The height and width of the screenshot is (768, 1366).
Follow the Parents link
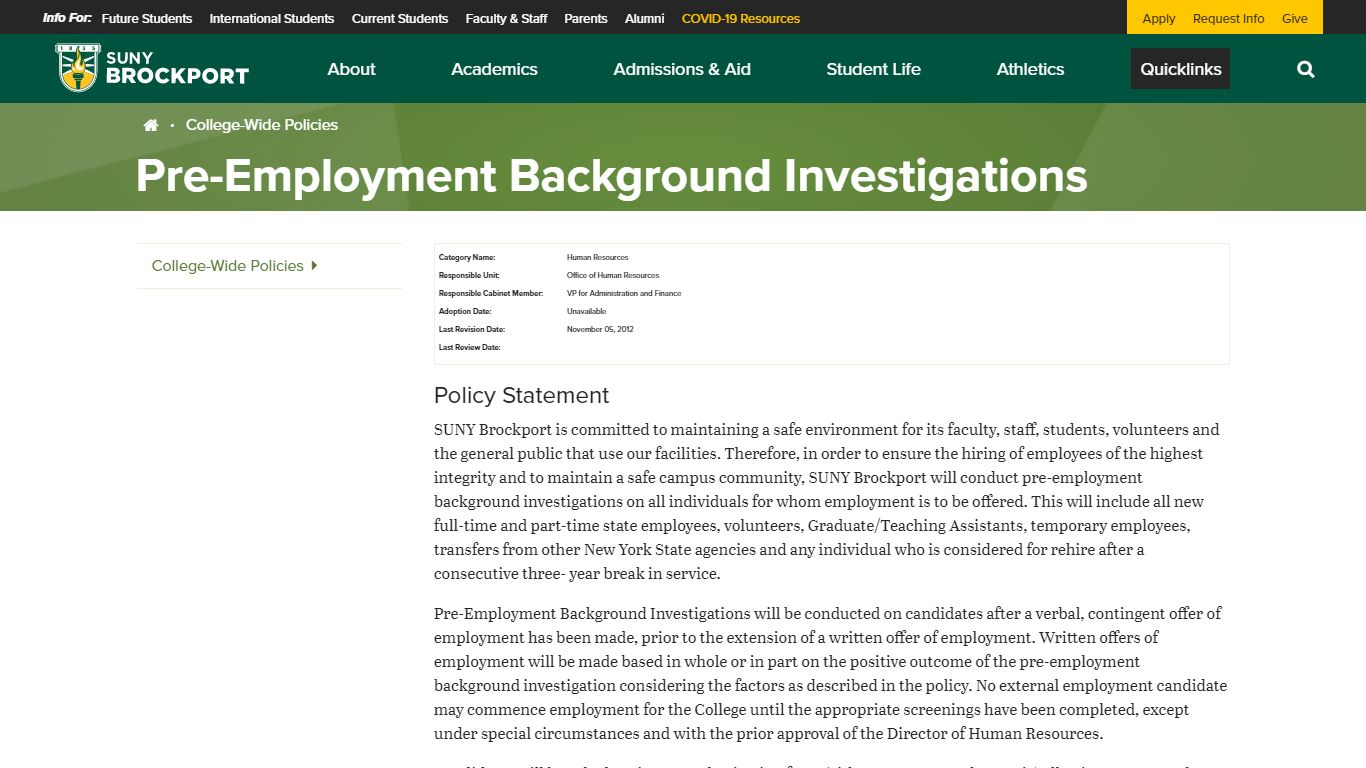(x=586, y=18)
